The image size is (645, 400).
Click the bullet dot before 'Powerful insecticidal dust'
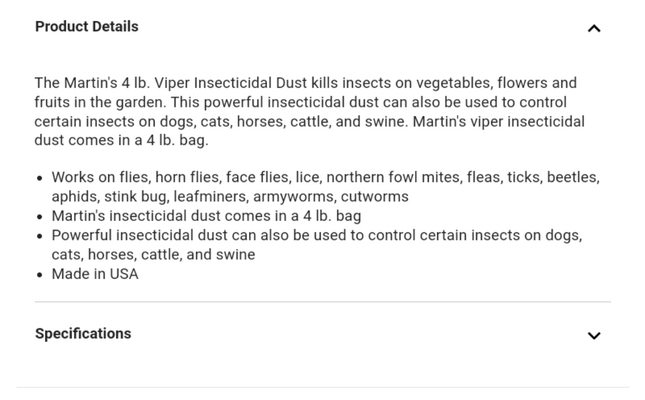39,236
